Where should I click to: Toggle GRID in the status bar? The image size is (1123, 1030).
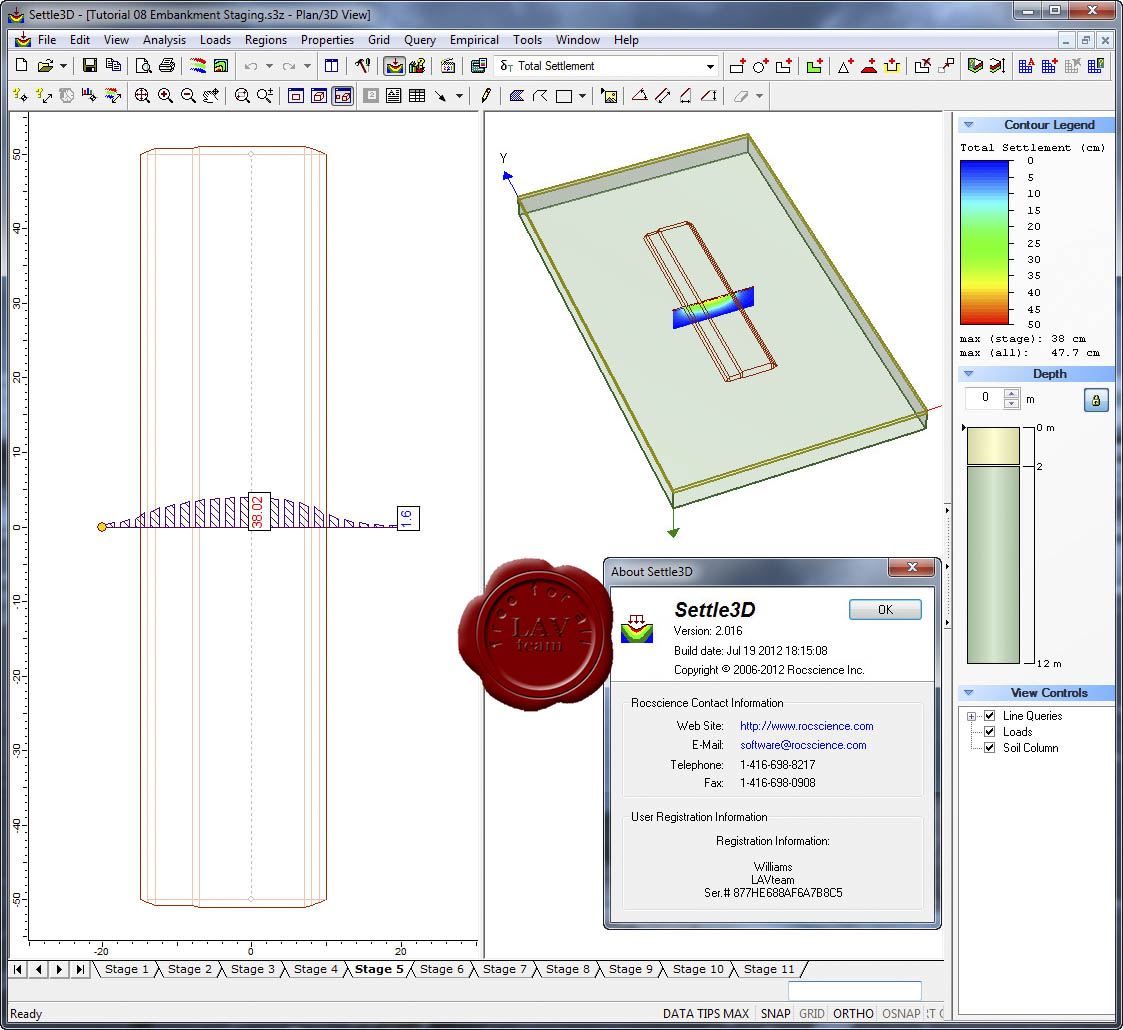(811, 1014)
